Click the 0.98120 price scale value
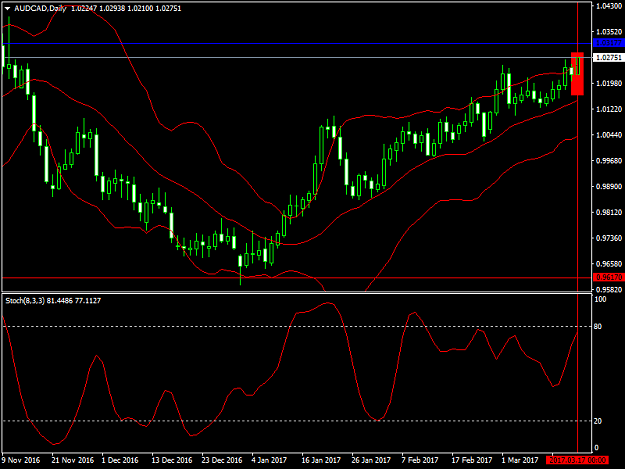 coord(609,212)
